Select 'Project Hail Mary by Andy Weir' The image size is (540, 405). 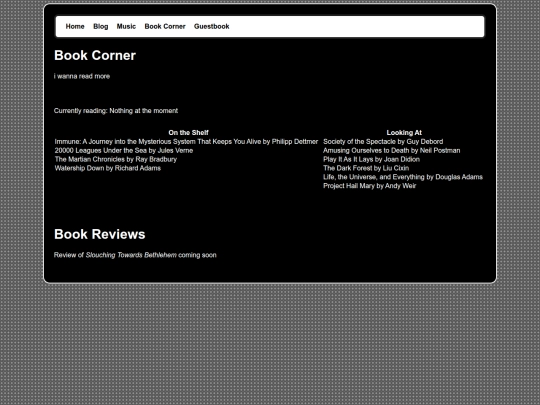[x=370, y=186]
